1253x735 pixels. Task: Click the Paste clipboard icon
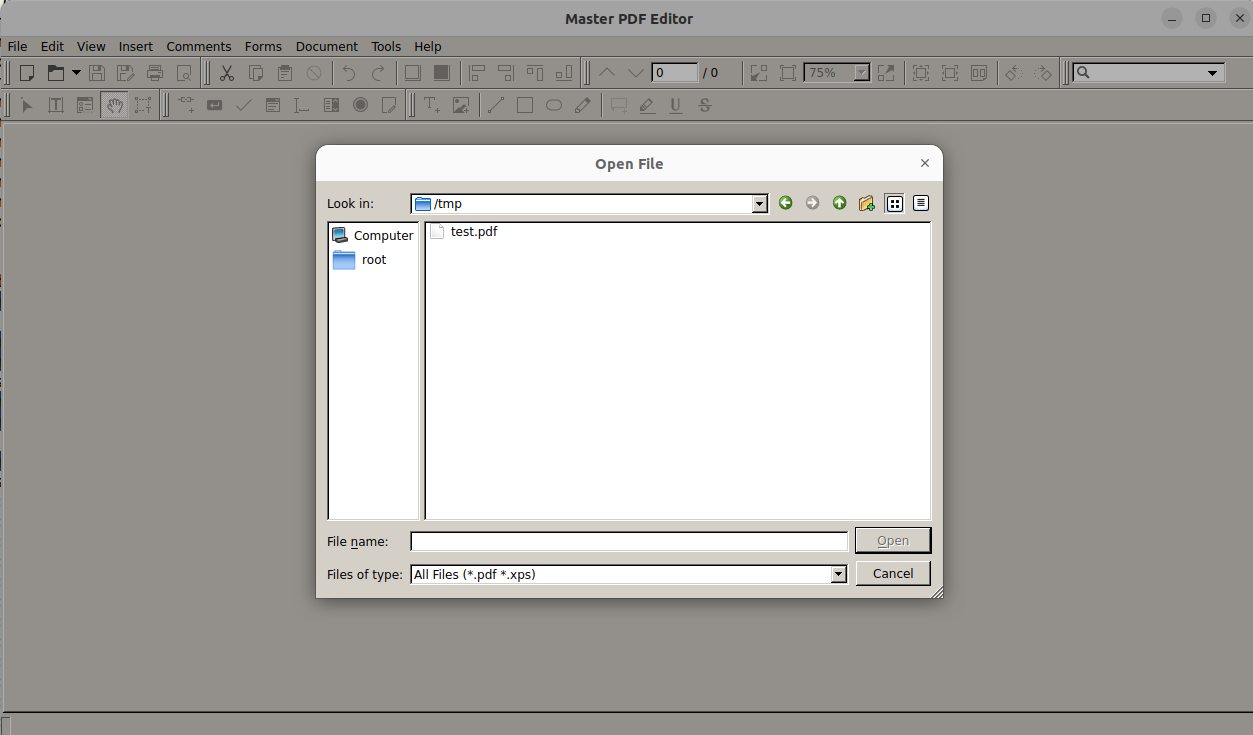285,73
